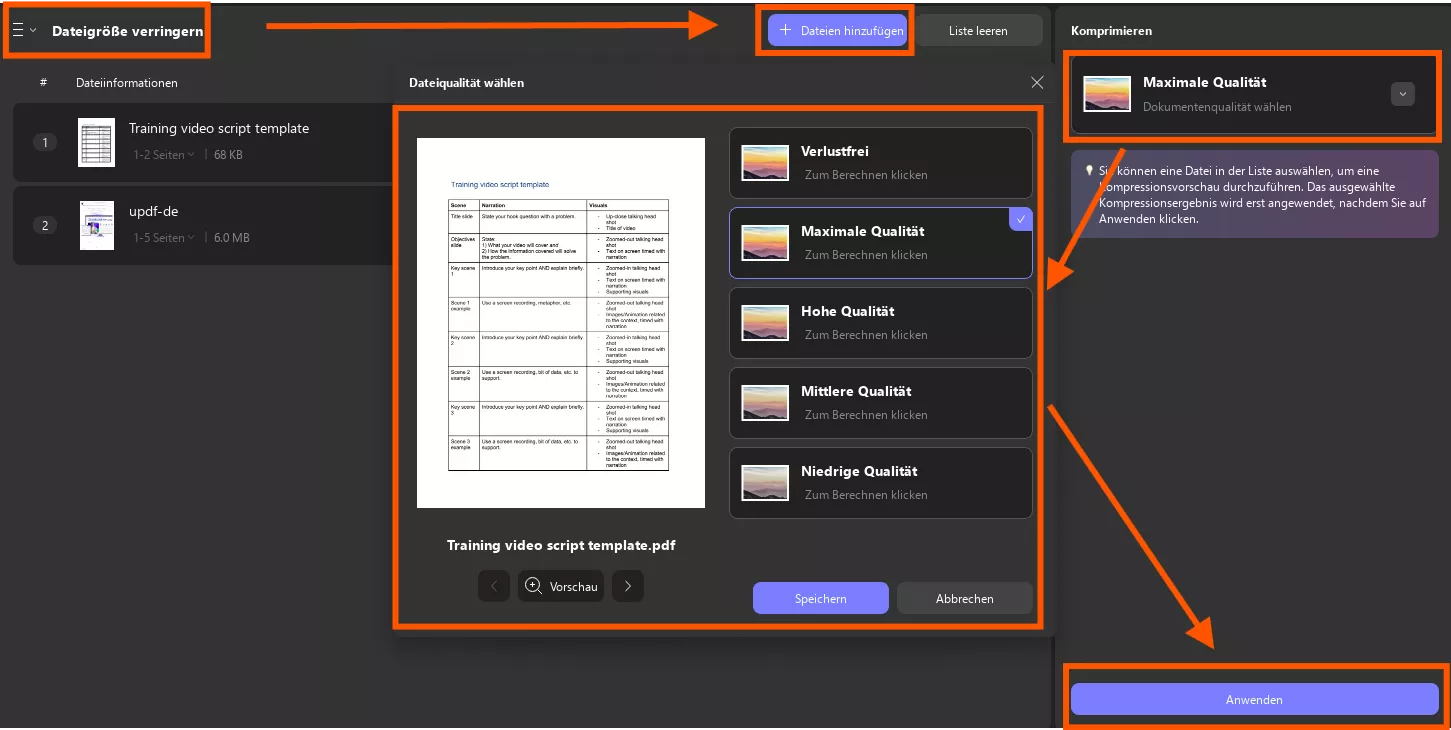Image resolution: width=1451 pixels, height=730 pixels.
Task: Choose the Verlustfrei quality option
Action: pyautogui.click(x=881, y=163)
